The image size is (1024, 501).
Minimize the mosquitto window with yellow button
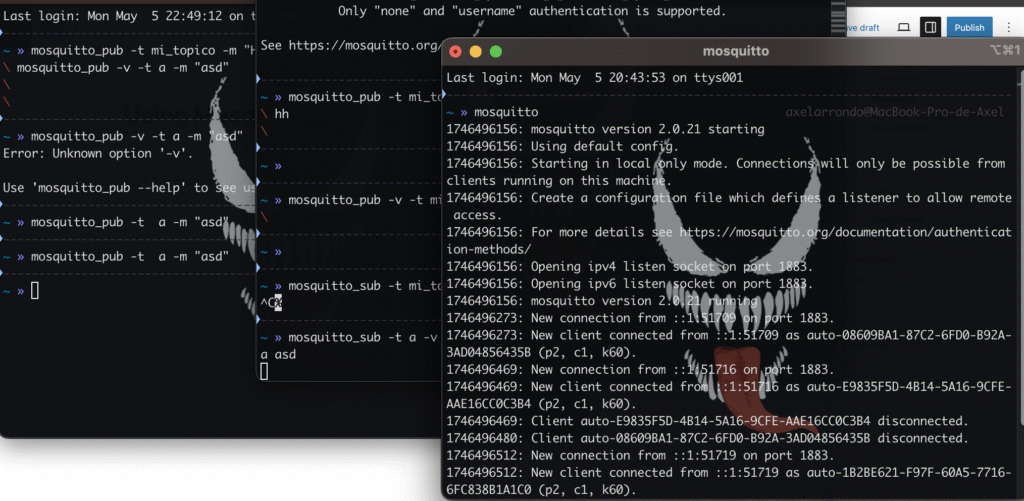tap(475, 52)
